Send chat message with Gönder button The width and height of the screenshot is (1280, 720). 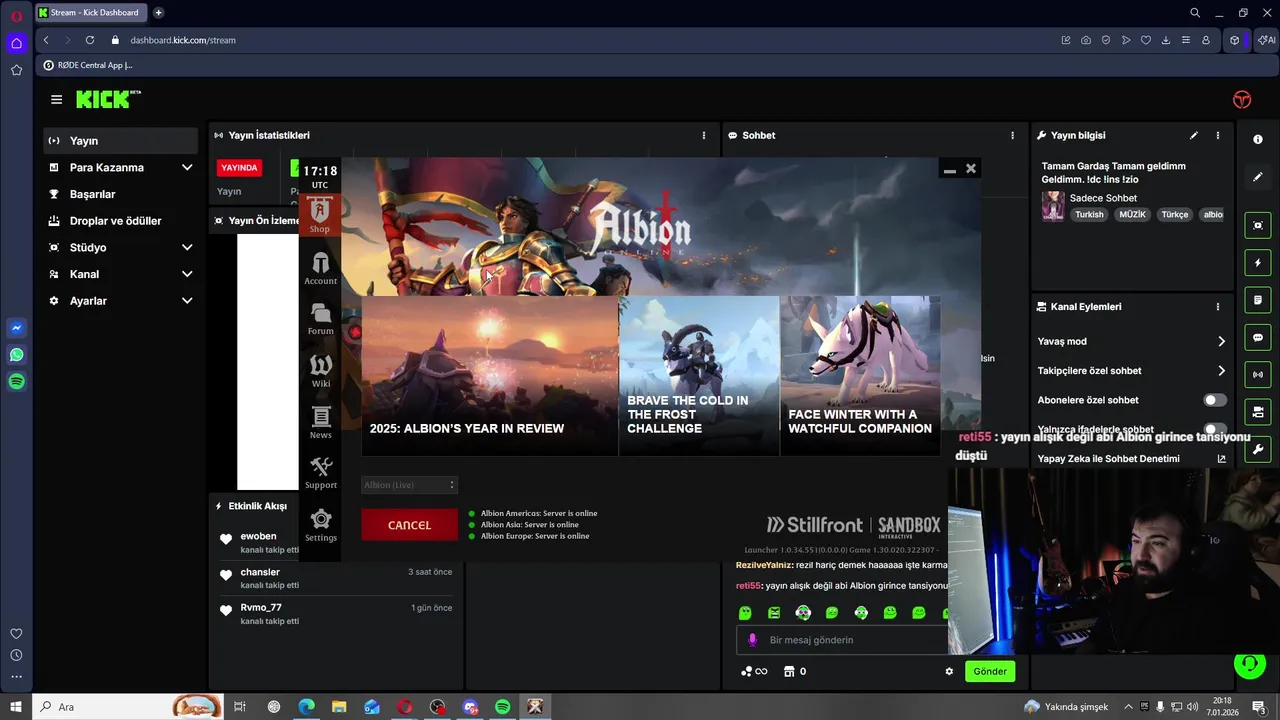coord(990,671)
